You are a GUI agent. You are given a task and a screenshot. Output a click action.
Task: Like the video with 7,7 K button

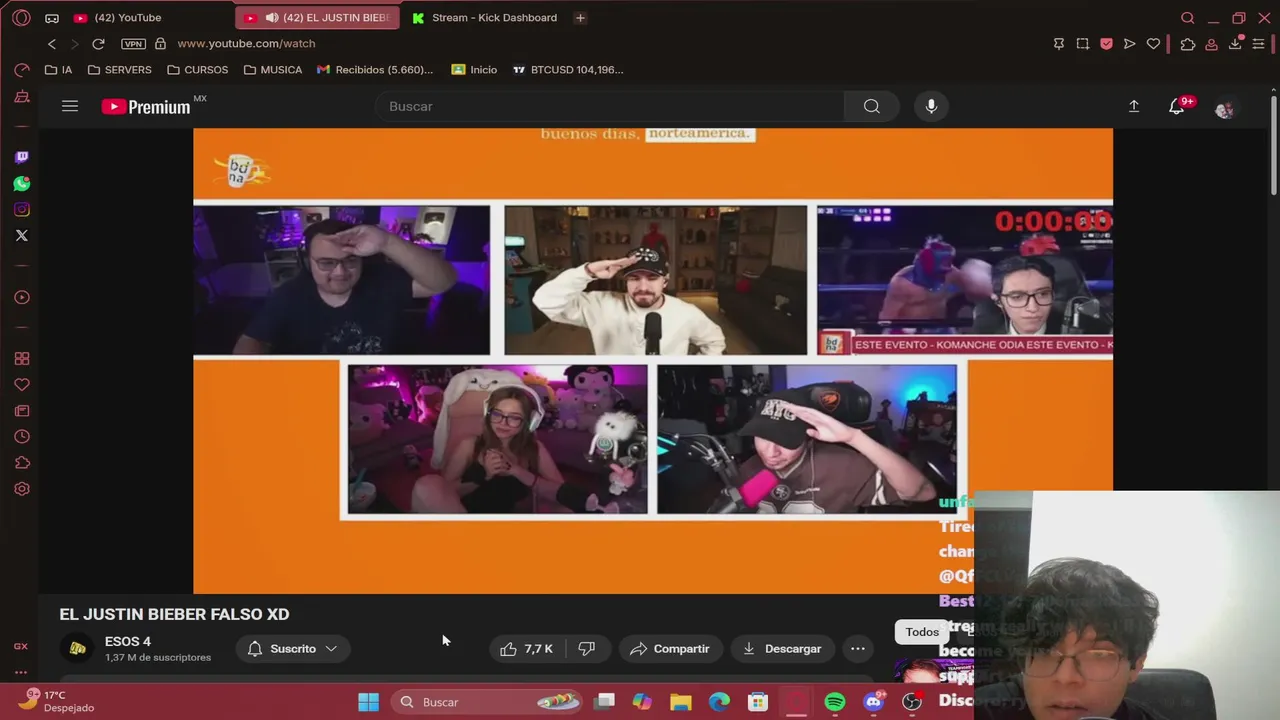(527, 649)
